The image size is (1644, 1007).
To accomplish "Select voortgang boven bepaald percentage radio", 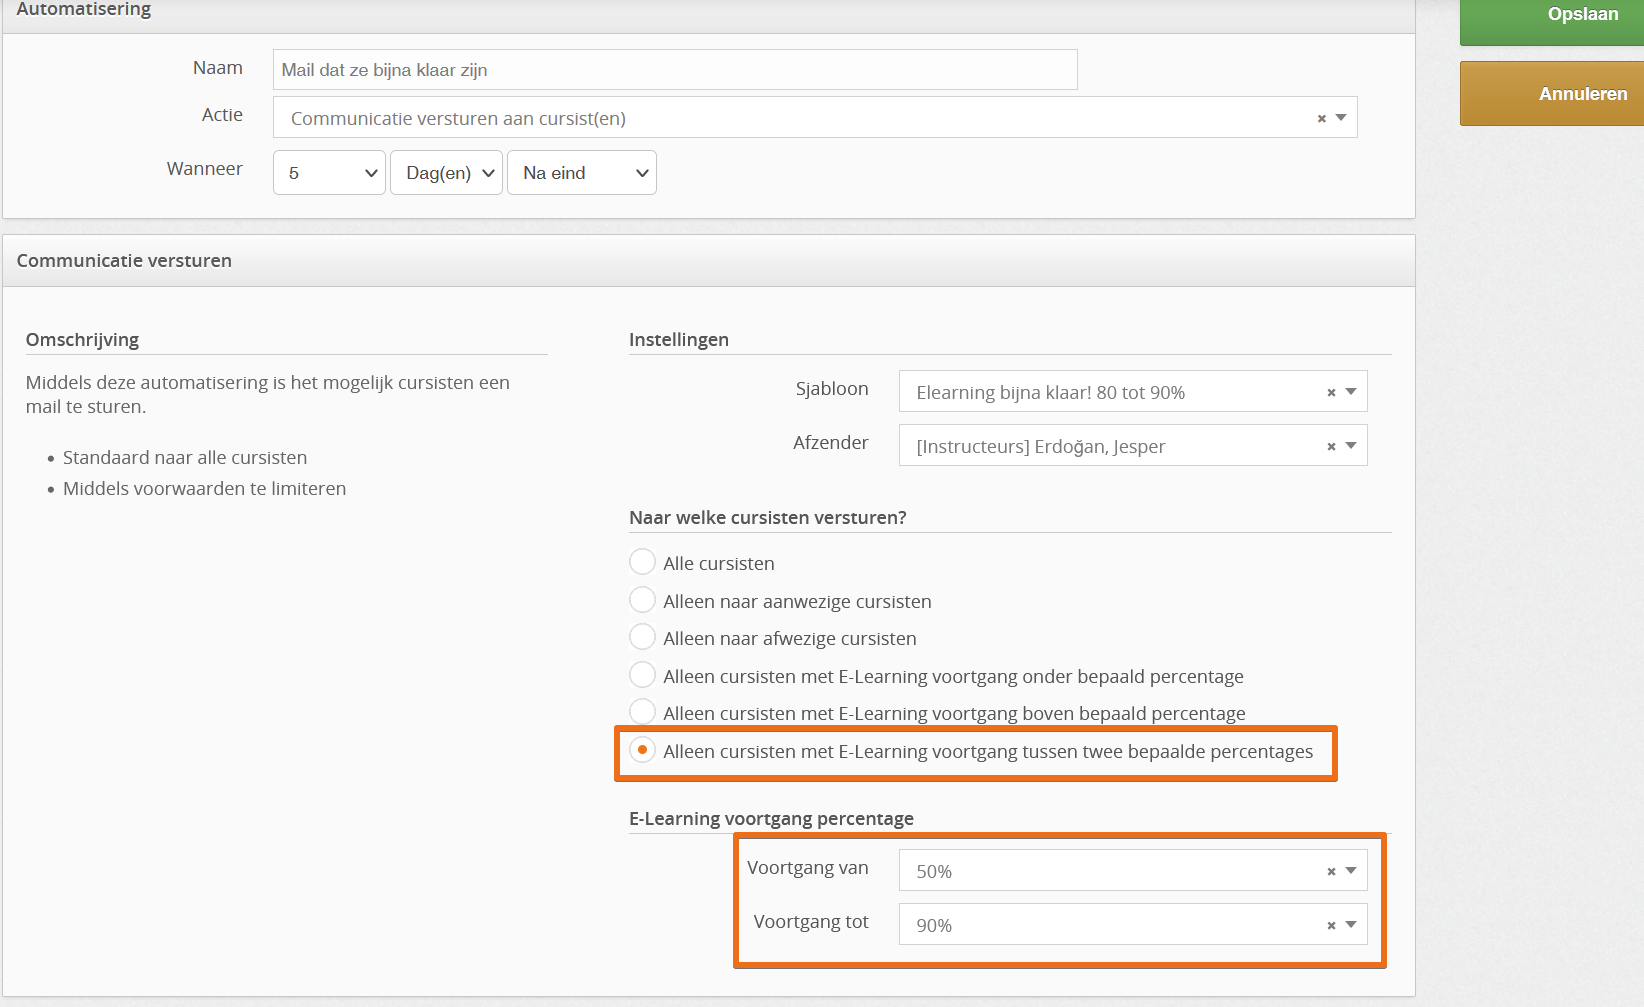I will 642,712.
